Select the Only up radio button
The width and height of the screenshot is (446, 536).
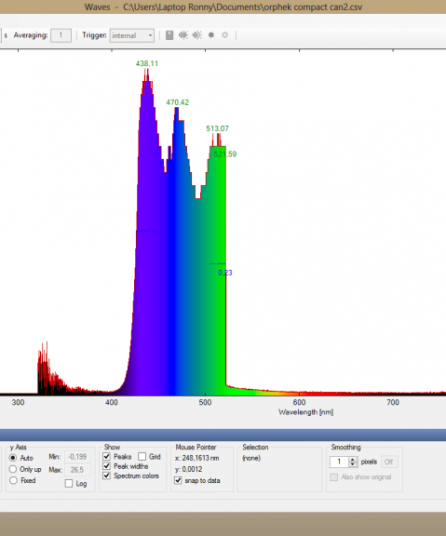pyautogui.click(x=13, y=469)
